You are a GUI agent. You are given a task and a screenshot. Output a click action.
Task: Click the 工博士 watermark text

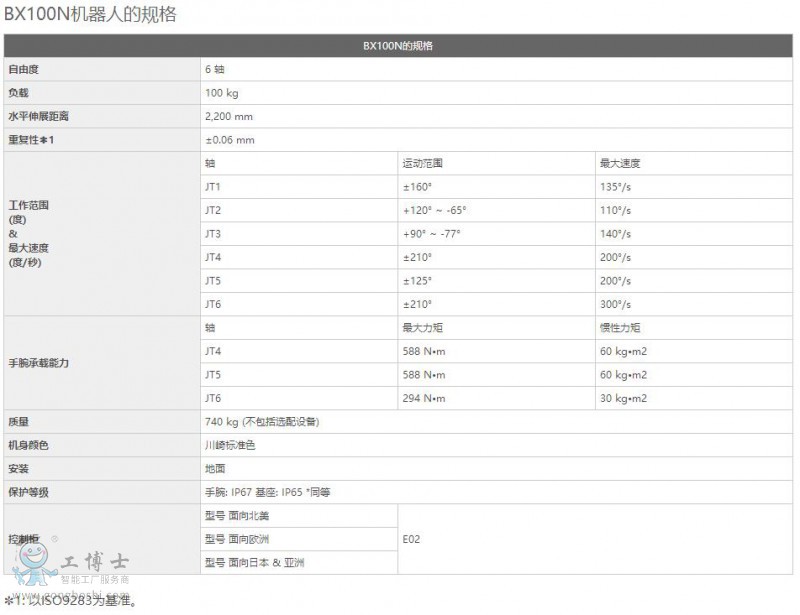tap(94, 561)
